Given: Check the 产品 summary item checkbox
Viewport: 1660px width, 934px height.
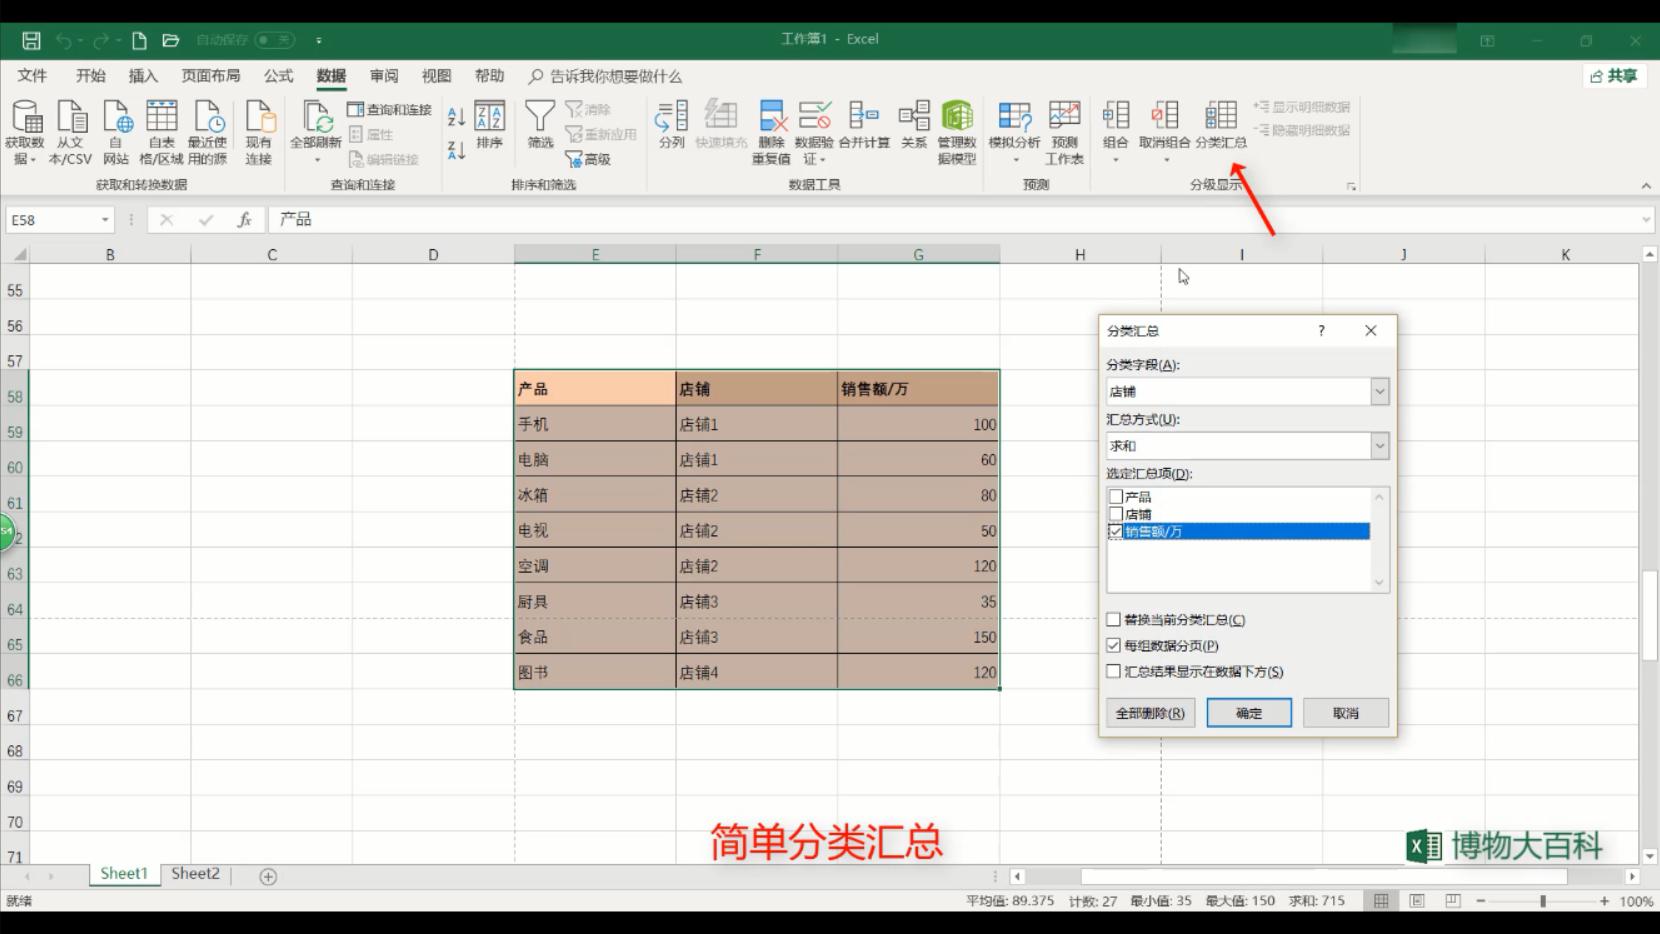Looking at the screenshot, I should coord(1115,496).
